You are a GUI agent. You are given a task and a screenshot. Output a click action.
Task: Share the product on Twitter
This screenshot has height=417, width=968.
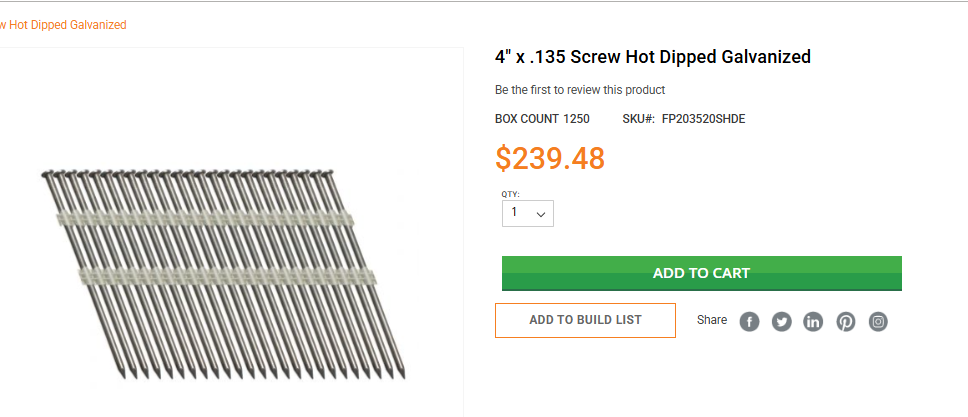pos(782,322)
